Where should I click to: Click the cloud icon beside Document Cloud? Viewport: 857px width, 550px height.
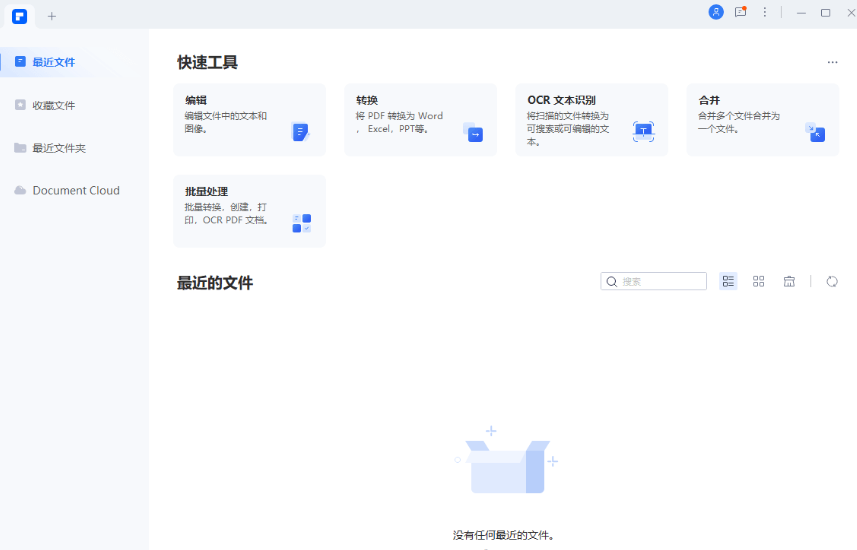tap(20, 190)
